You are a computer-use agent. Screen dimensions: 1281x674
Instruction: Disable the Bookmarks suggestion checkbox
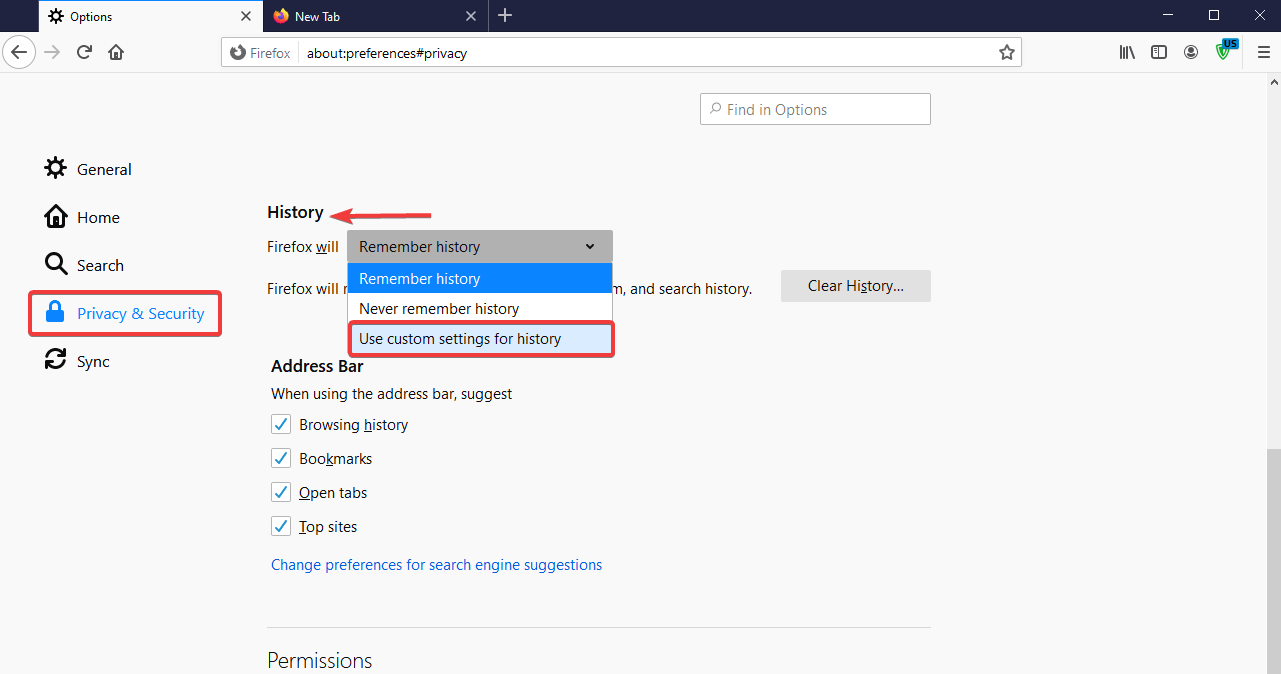pos(281,457)
